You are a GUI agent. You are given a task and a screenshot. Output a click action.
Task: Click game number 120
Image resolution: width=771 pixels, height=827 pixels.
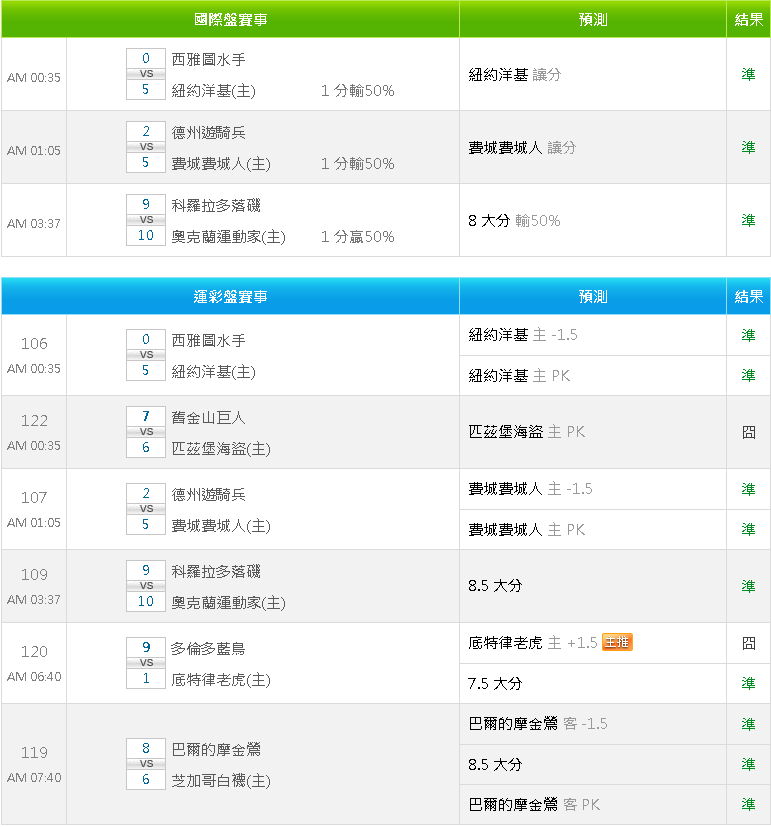[x=34, y=651]
